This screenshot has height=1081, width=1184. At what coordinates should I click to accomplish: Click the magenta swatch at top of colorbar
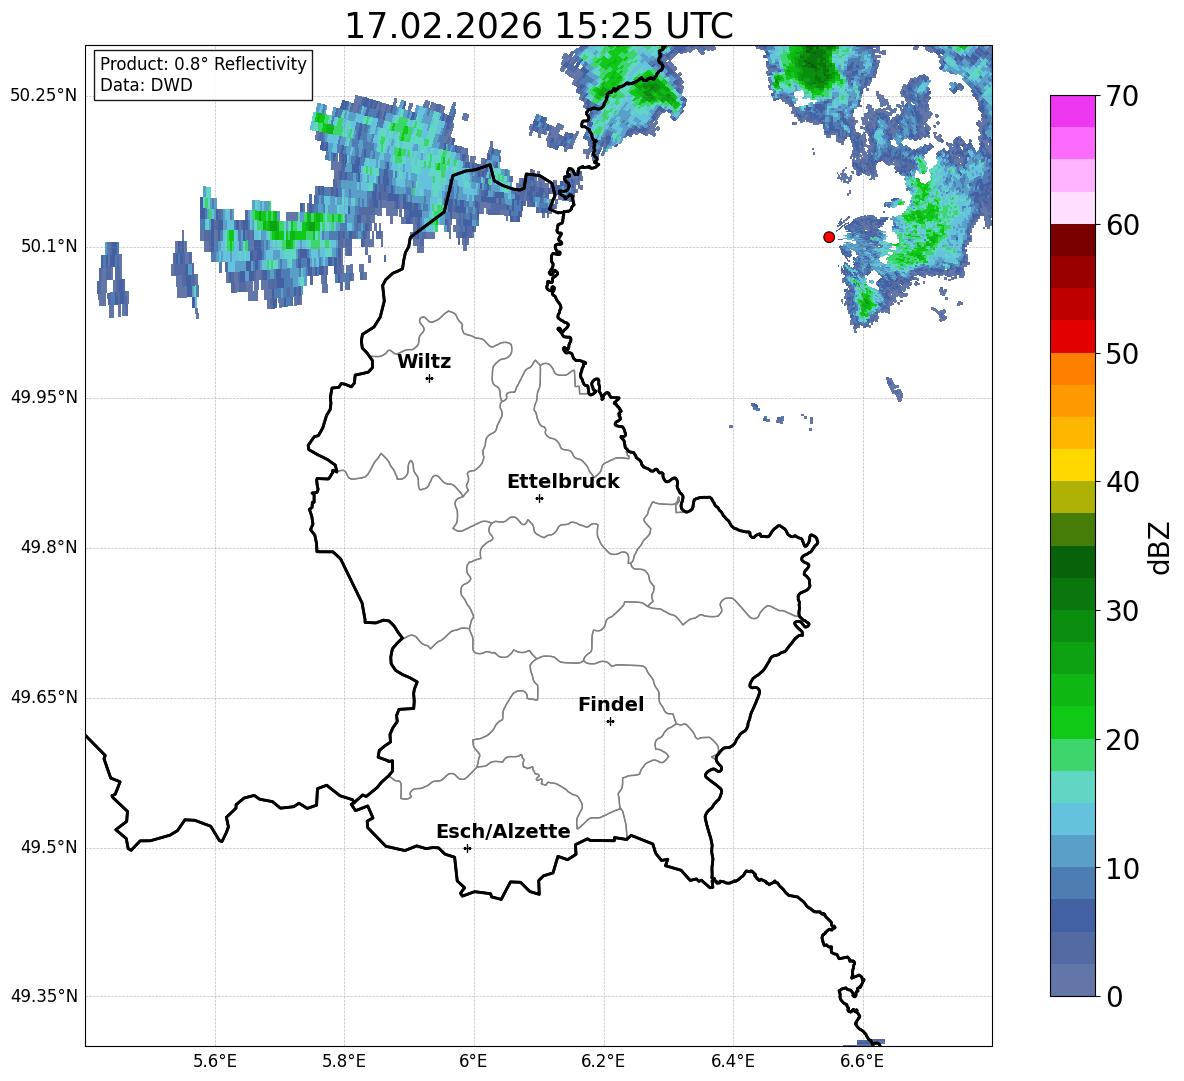click(x=1072, y=111)
